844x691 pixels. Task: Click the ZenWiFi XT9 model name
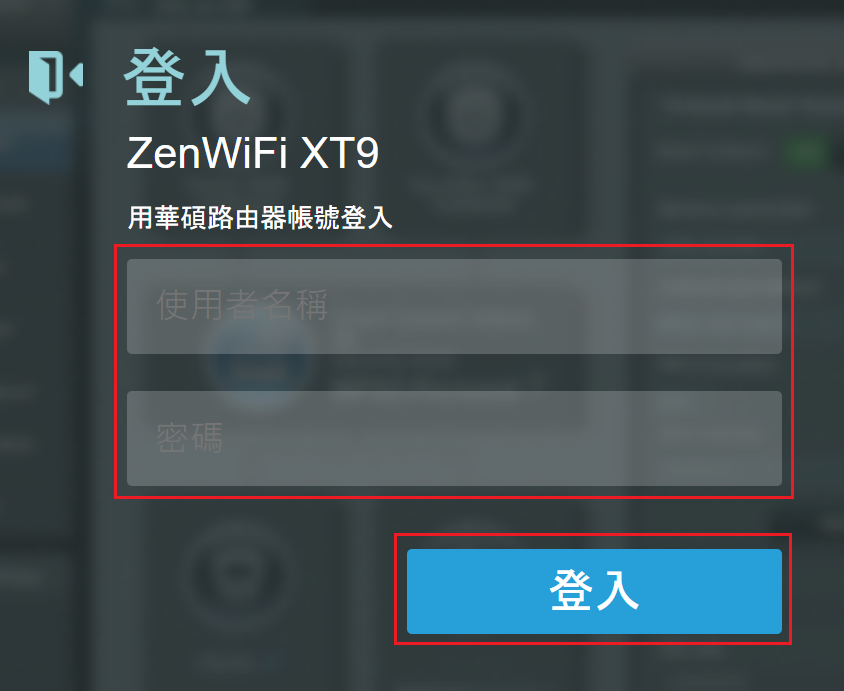pyautogui.click(x=252, y=153)
